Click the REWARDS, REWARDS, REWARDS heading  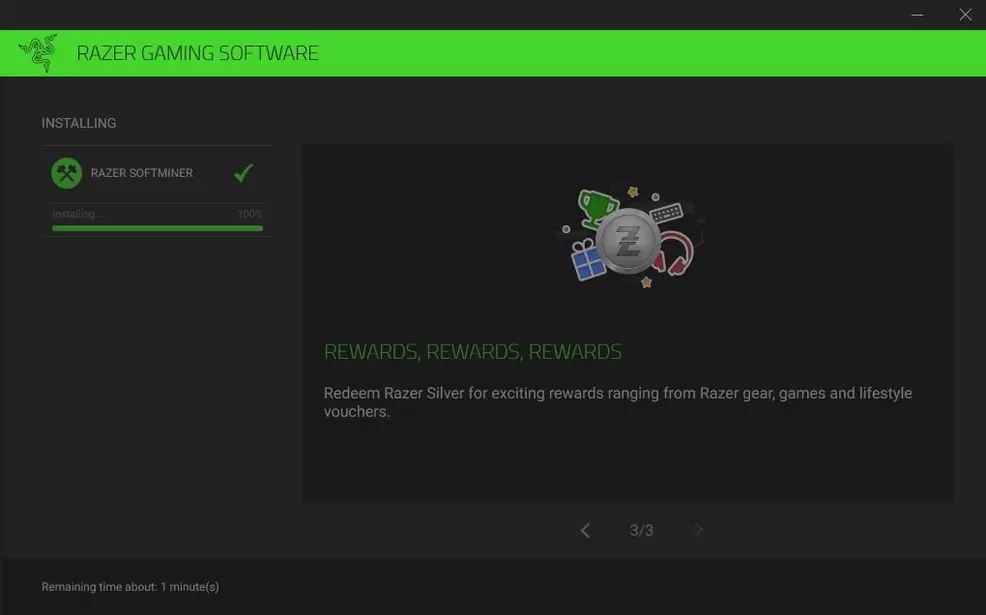point(473,352)
